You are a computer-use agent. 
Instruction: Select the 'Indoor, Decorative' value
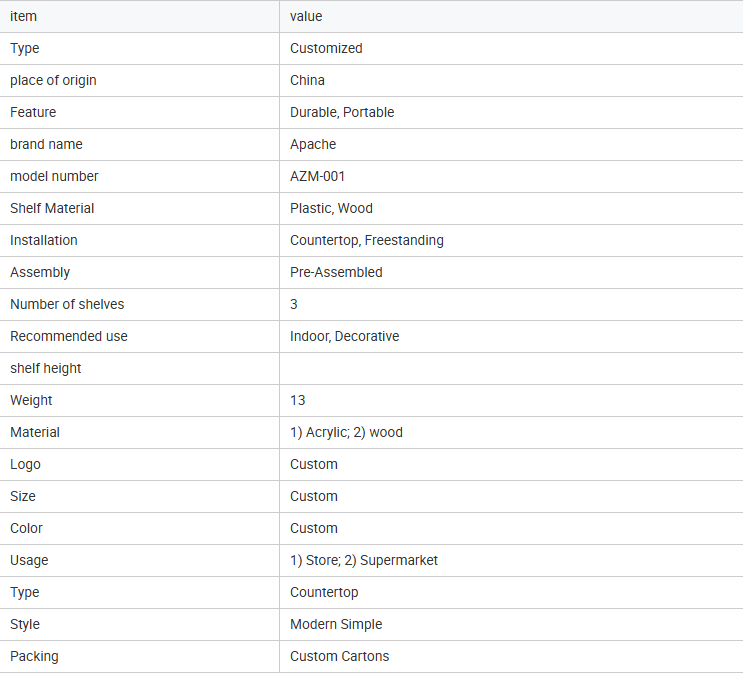click(x=344, y=336)
